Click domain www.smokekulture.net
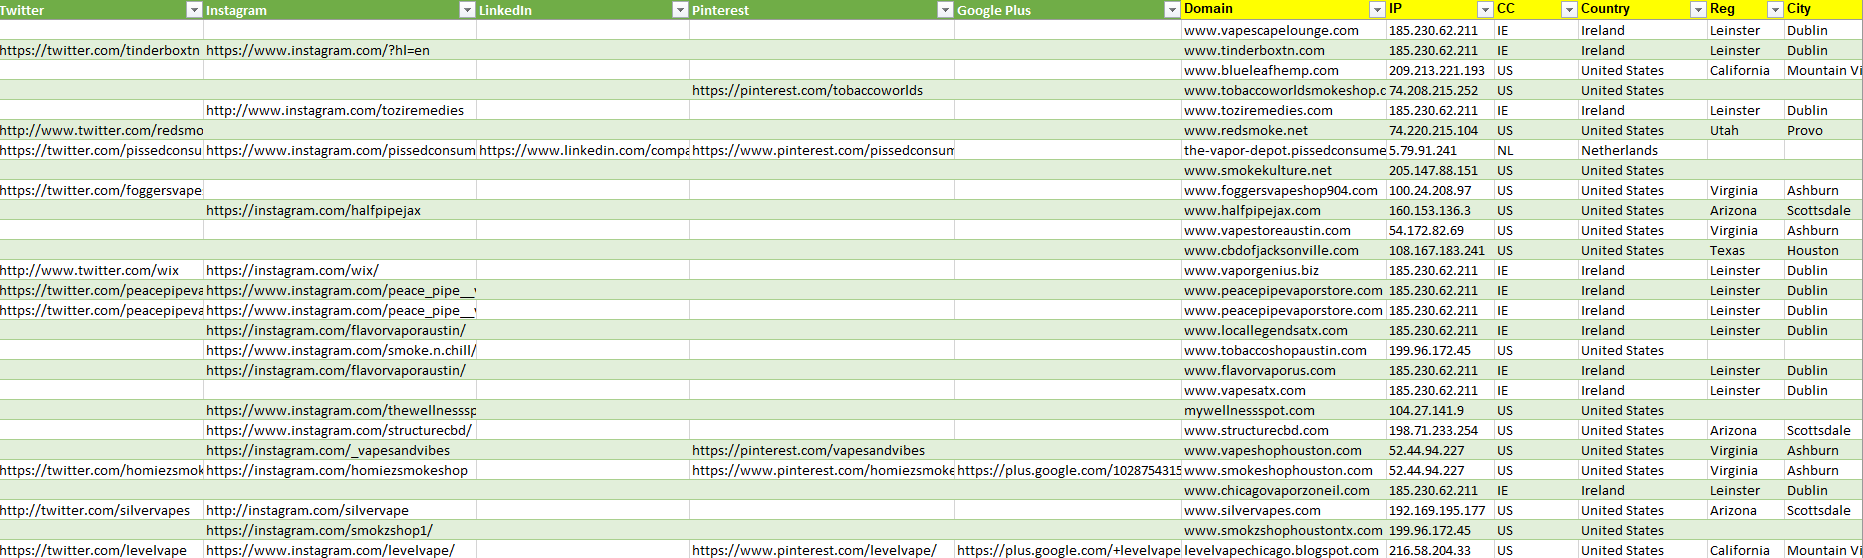Screen dimensions: 1863x558 point(1283,170)
